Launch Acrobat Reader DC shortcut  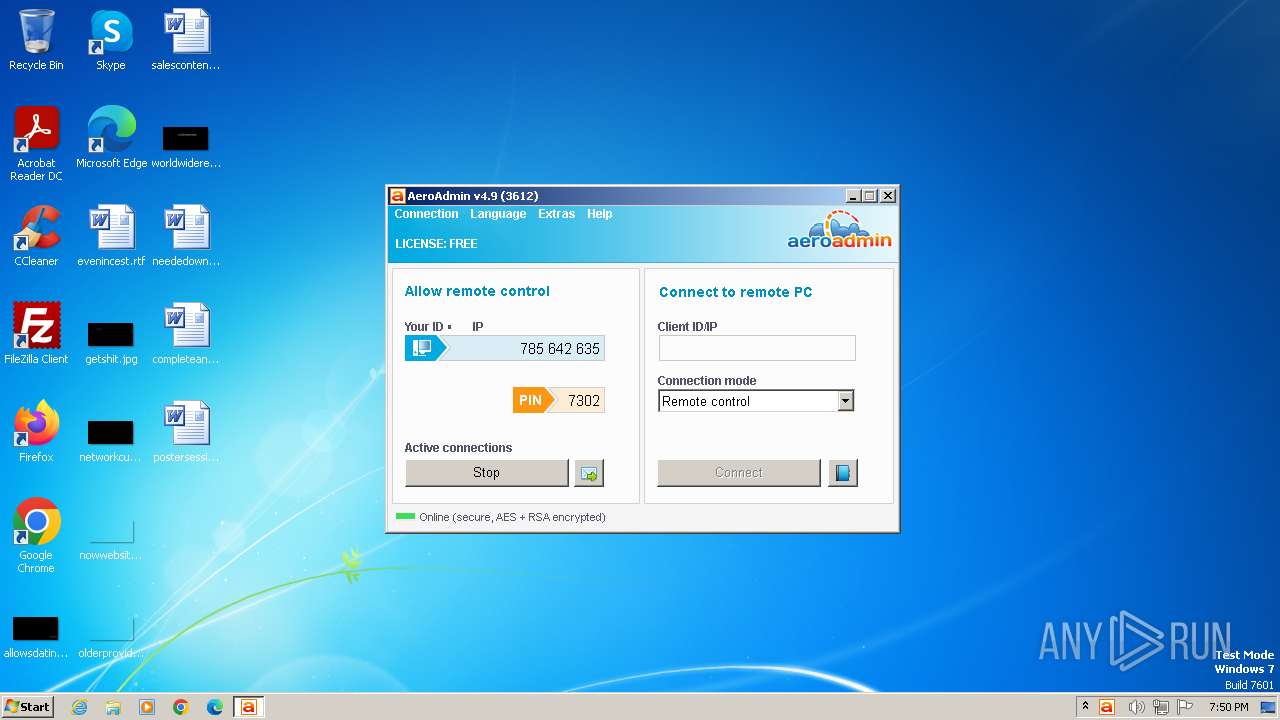point(36,144)
